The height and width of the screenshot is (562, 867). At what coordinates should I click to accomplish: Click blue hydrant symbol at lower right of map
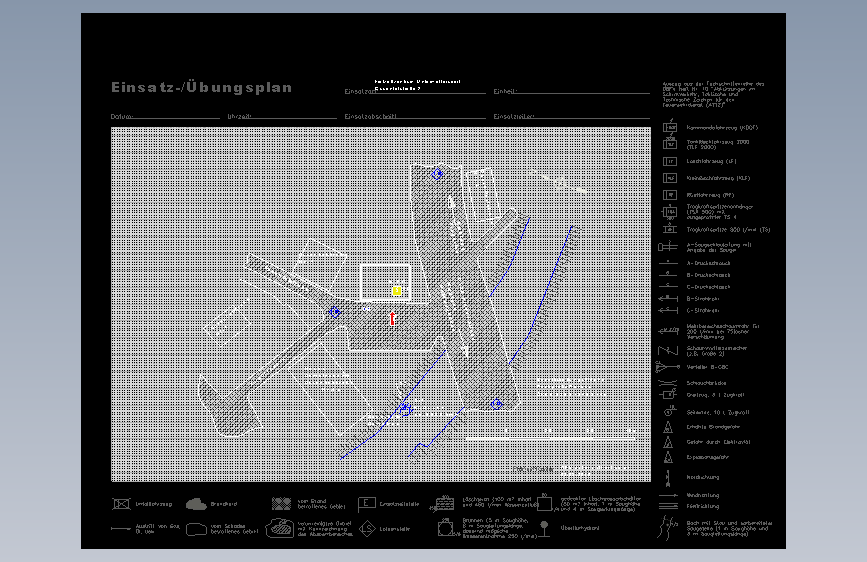click(x=496, y=404)
